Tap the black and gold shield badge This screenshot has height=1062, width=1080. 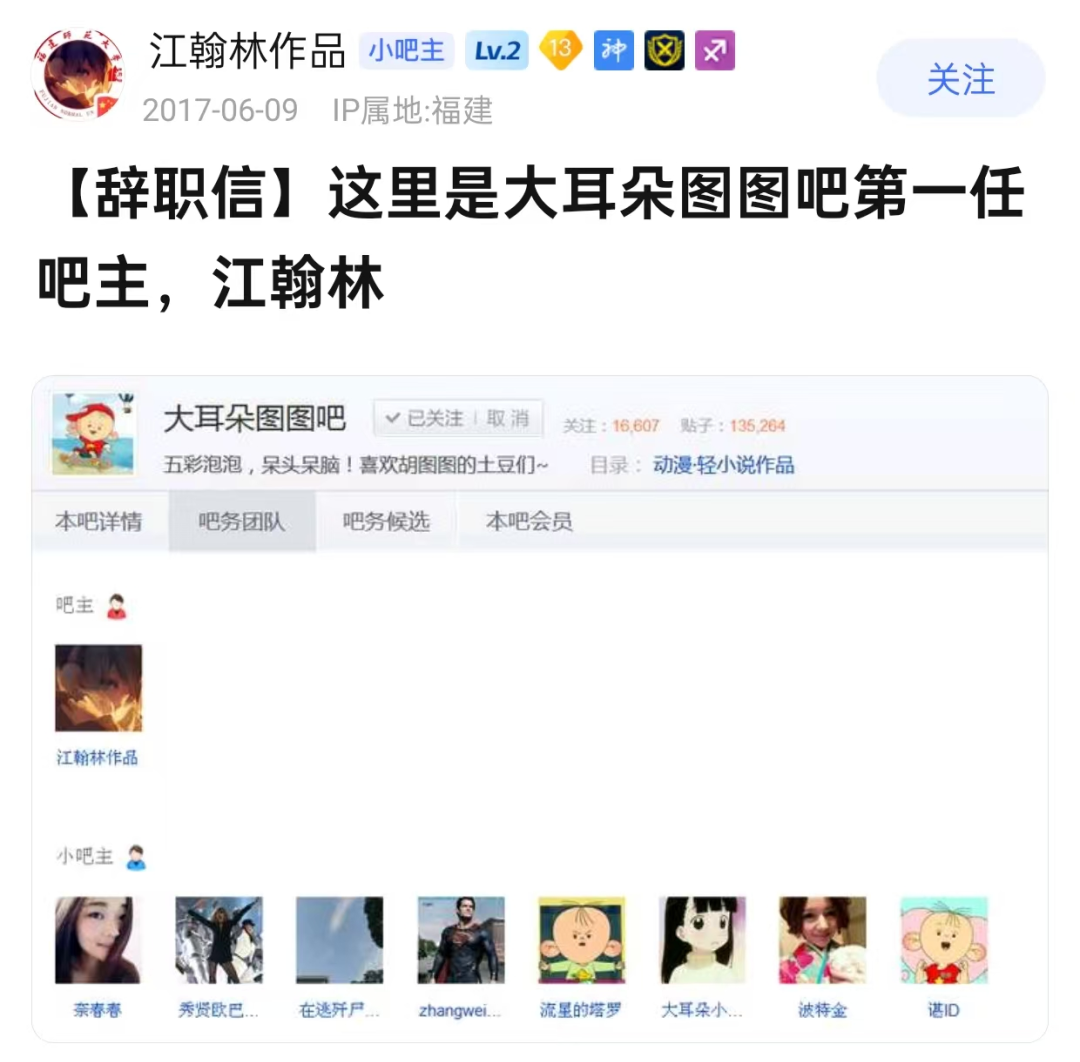tap(664, 50)
